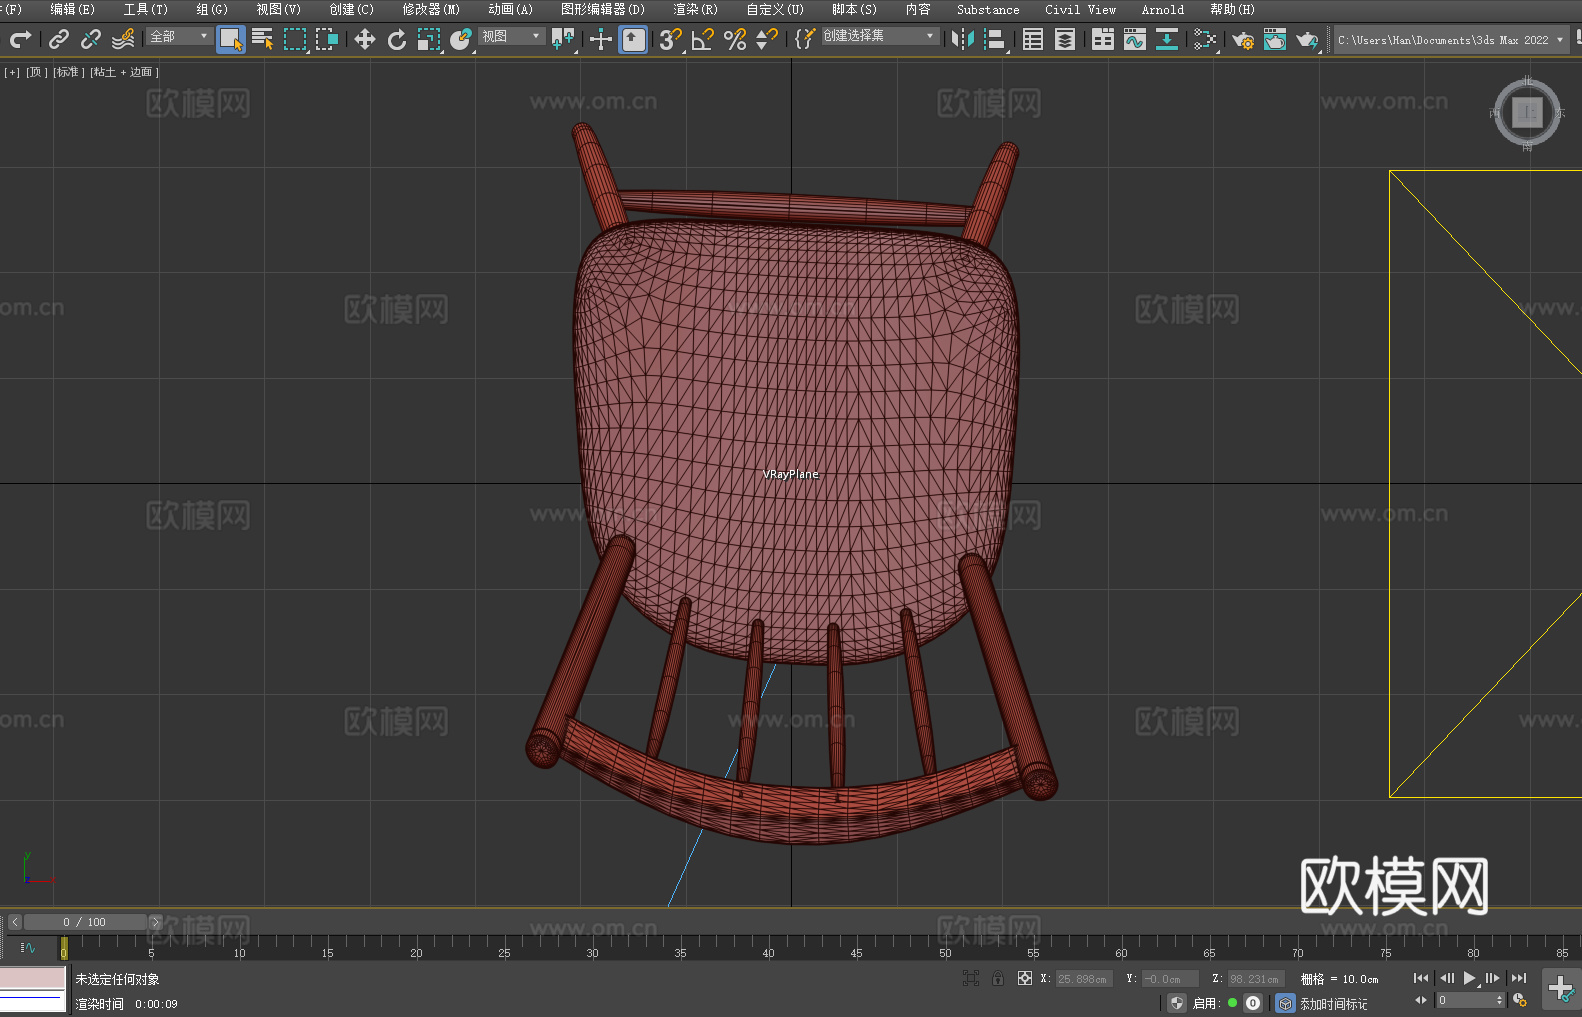Viewport: 1582px width, 1017px height.
Task: Click the [标准] viewport shading label
Action: 69,72
